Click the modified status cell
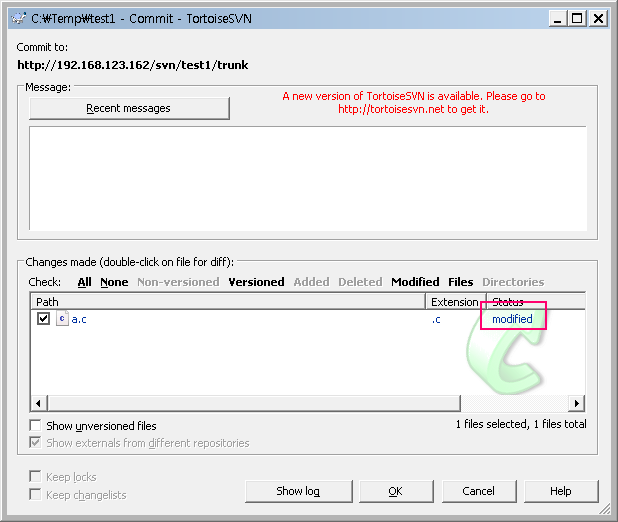Screen dimensions: 618x522 click(x=512, y=319)
